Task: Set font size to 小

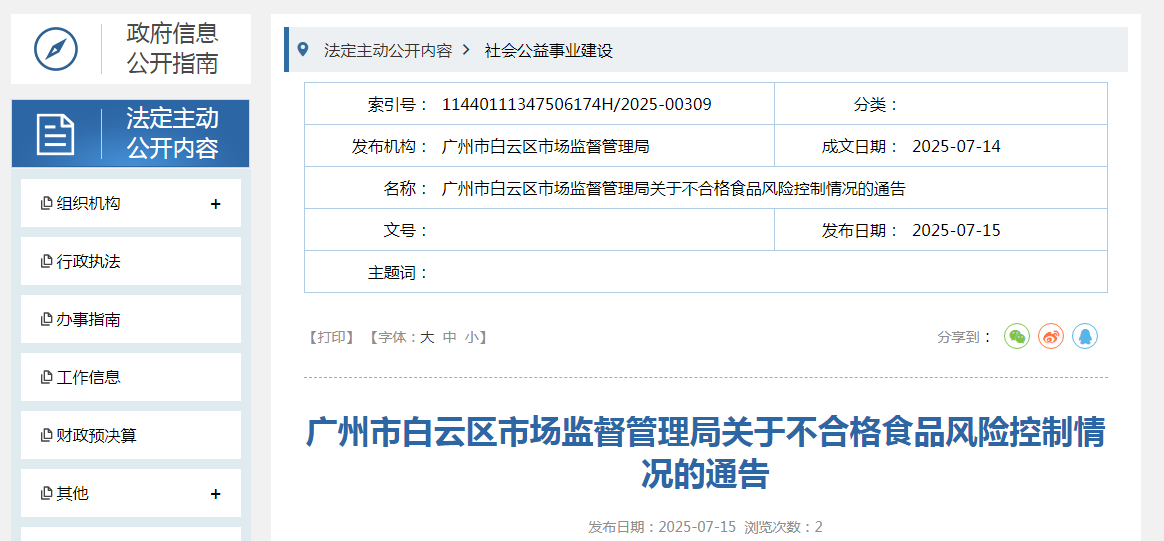Action: 471,337
